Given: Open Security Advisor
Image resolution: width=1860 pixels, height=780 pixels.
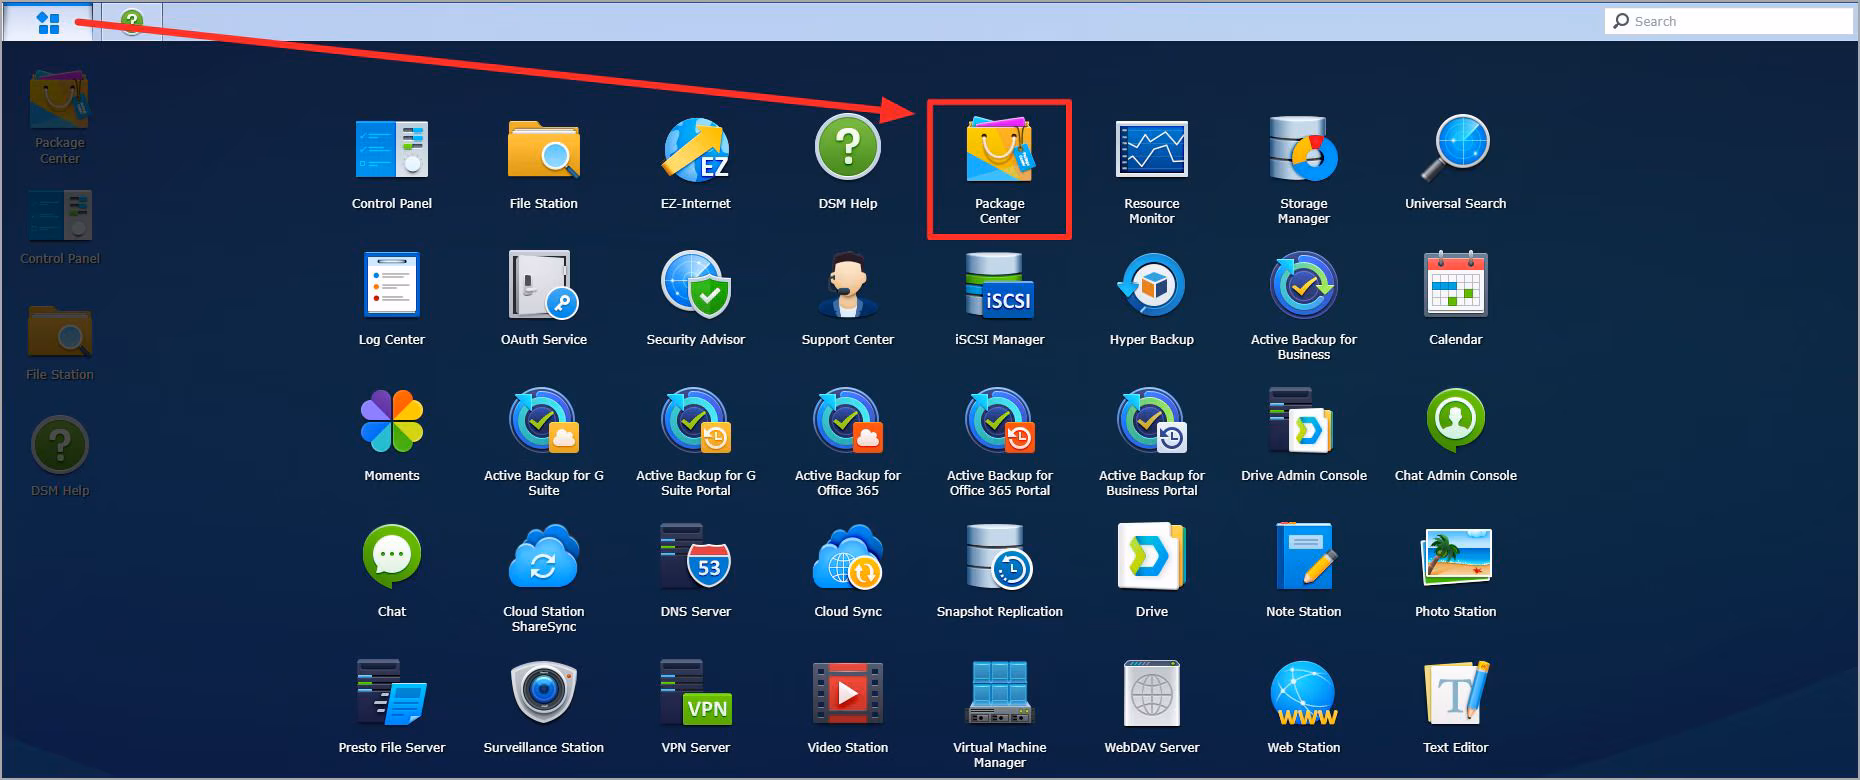Looking at the screenshot, I should tap(696, 299).
